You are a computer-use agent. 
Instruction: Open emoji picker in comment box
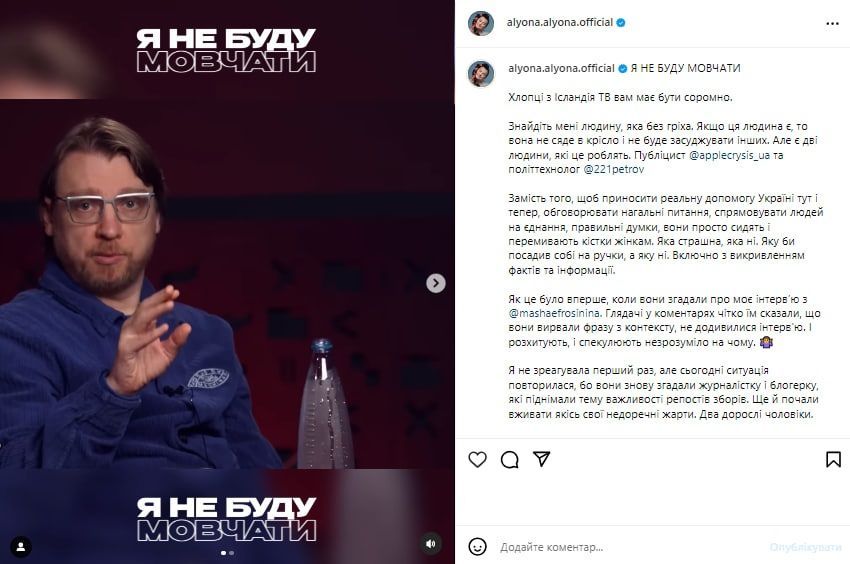point(478,547)
